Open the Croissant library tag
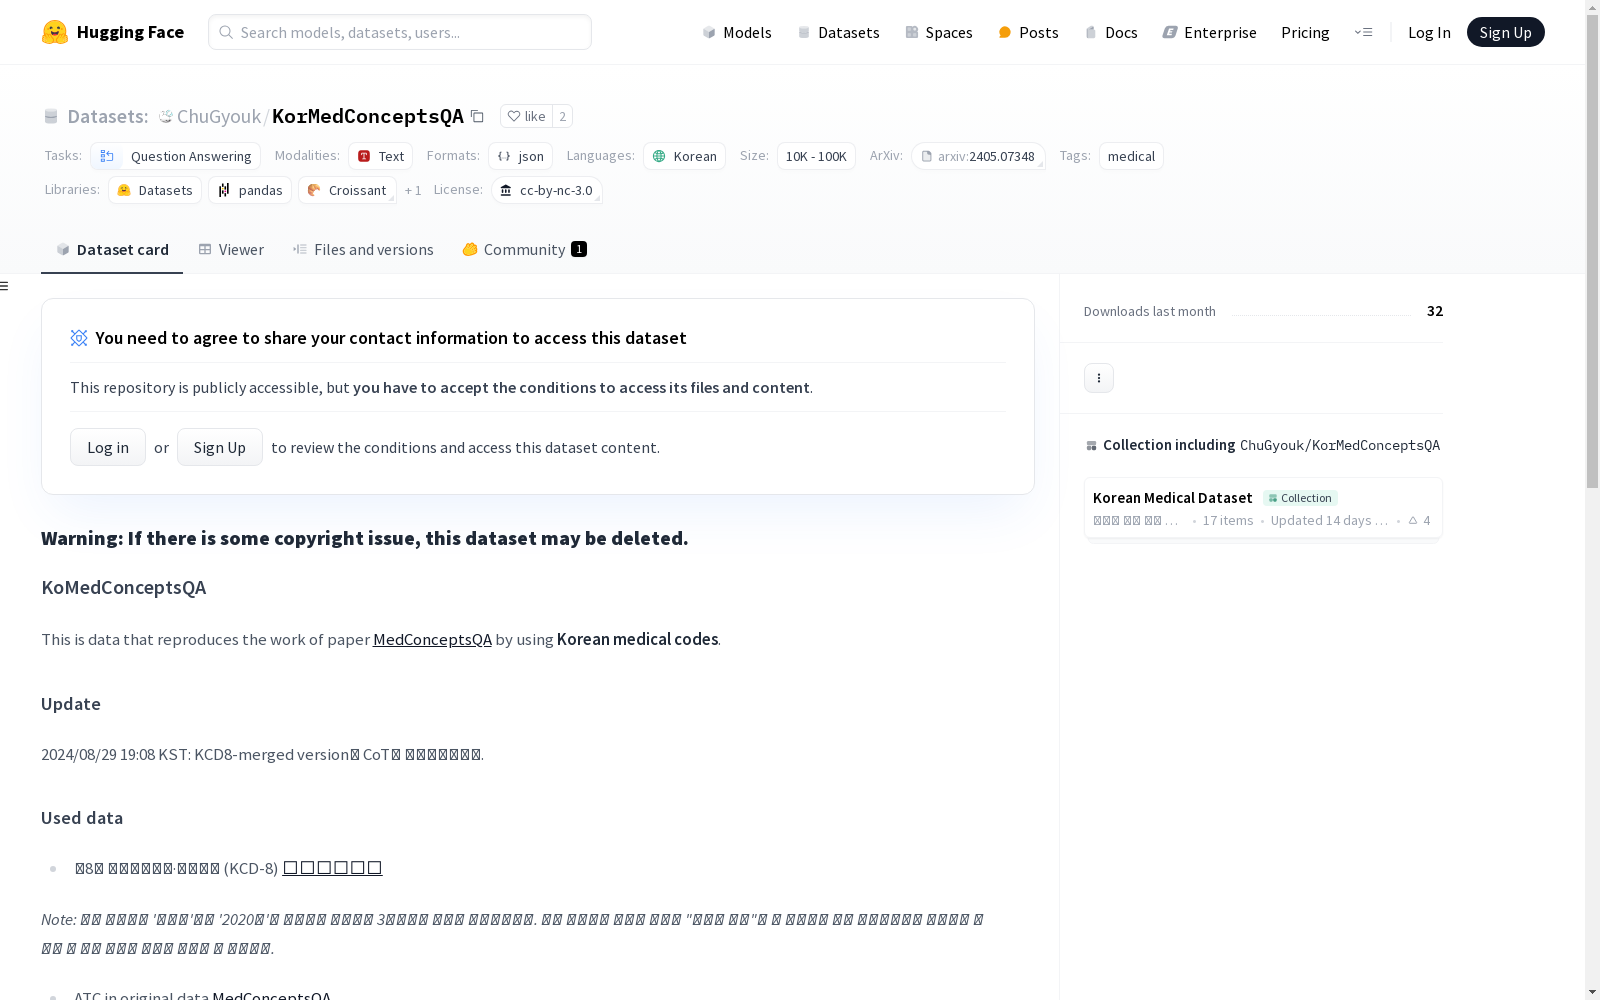 (x=347, y=190)
